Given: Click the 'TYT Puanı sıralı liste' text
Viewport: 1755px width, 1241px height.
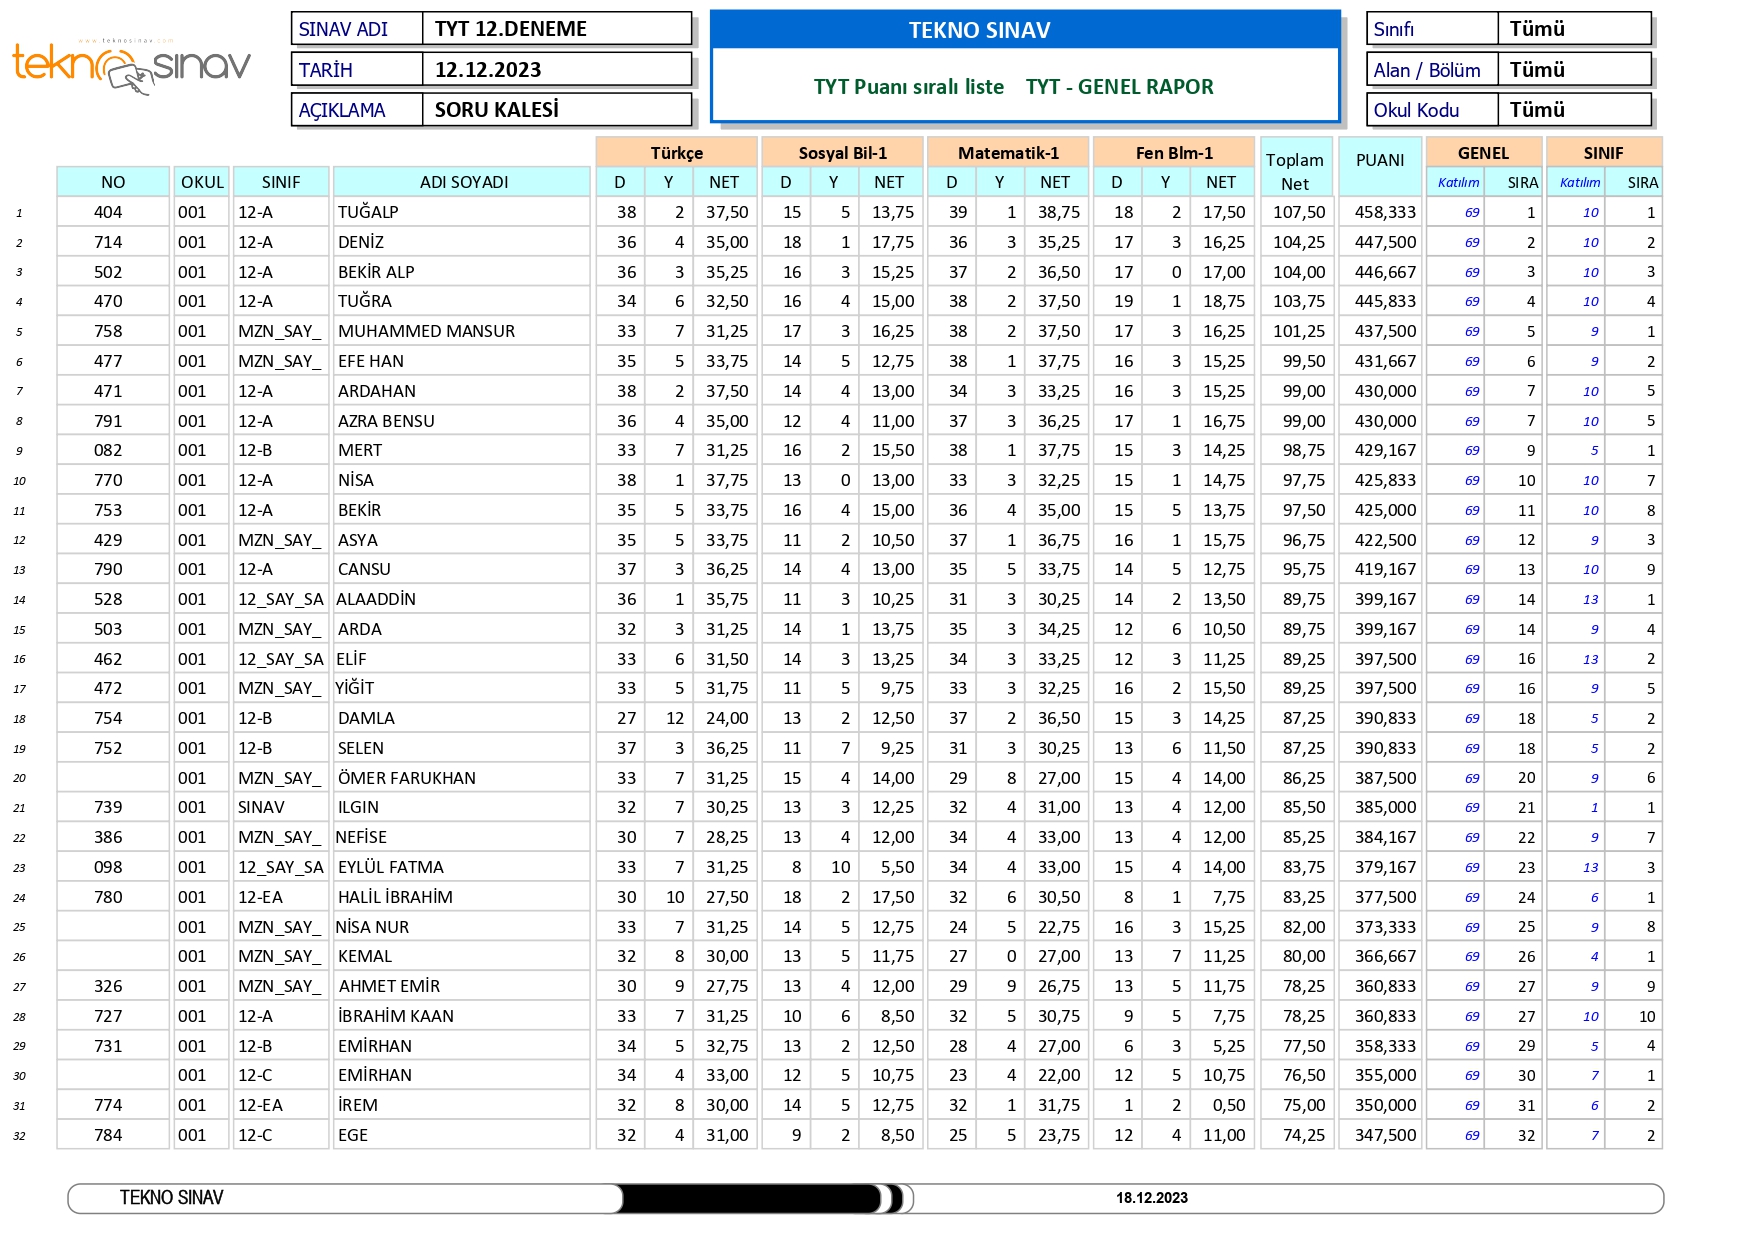Looking at the screenshot, I should (908, 87).
